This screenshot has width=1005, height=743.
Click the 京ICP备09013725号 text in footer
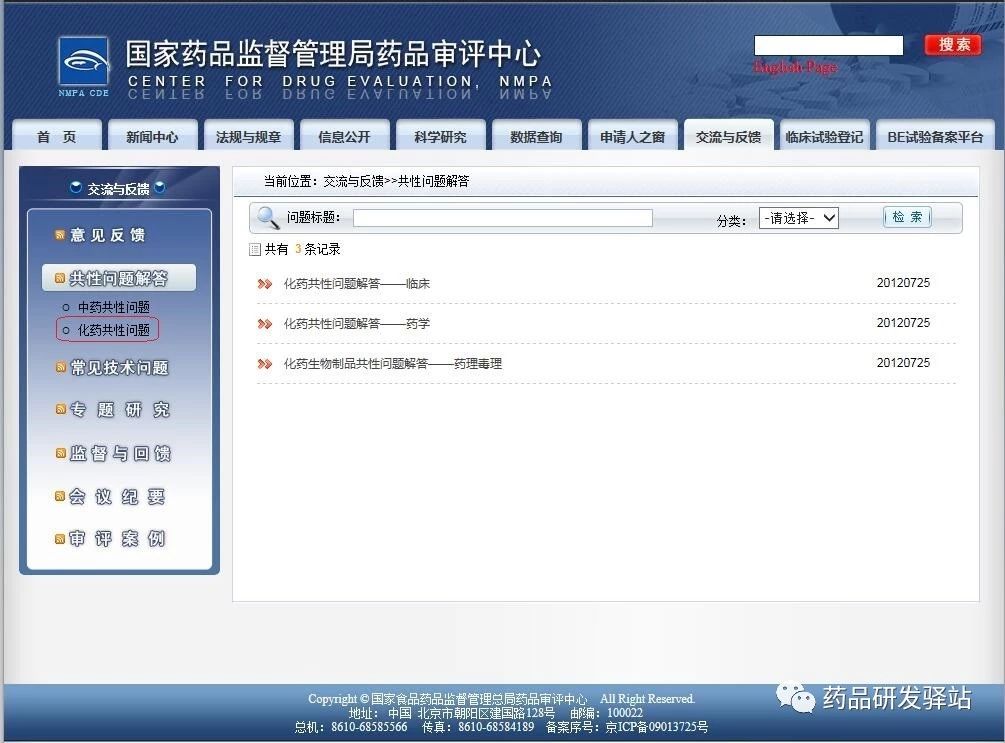point(657,727)
